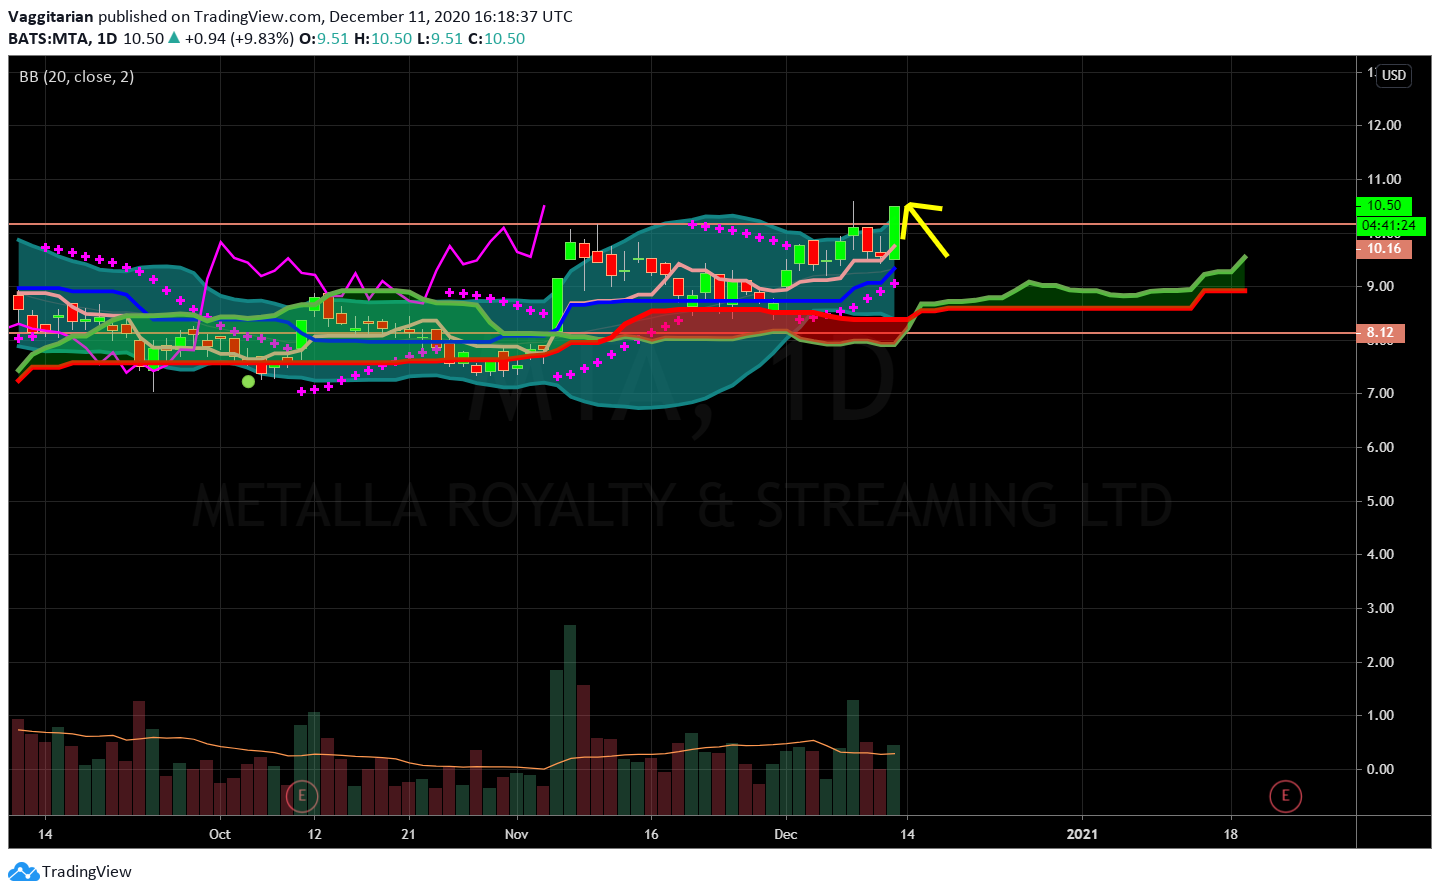The width and height of the screenshot is (1440, 895).
Task: Click the 6.00 price axis value
Action: point(1380,447)
